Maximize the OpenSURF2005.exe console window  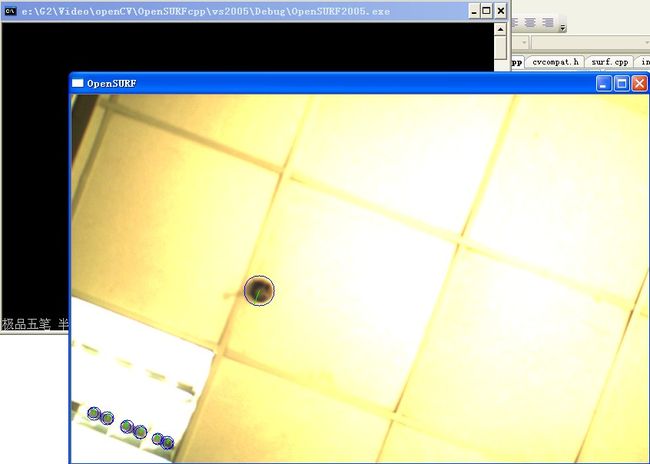(487, 11)
